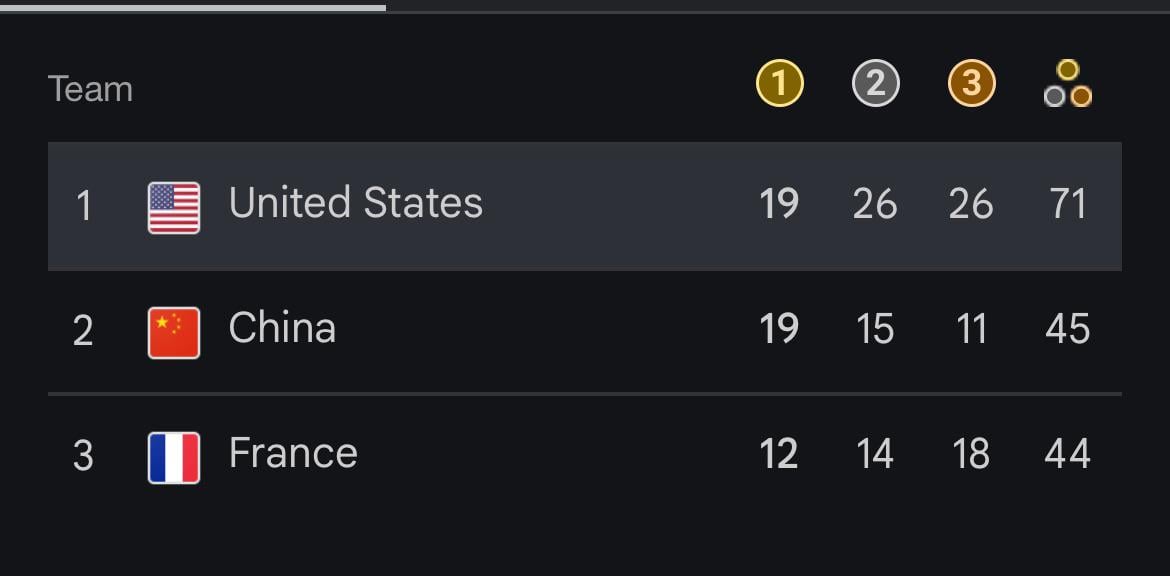Click rank number 3 beside France
The height and width of the screenshot is (576, 1170).
point(84,457)
